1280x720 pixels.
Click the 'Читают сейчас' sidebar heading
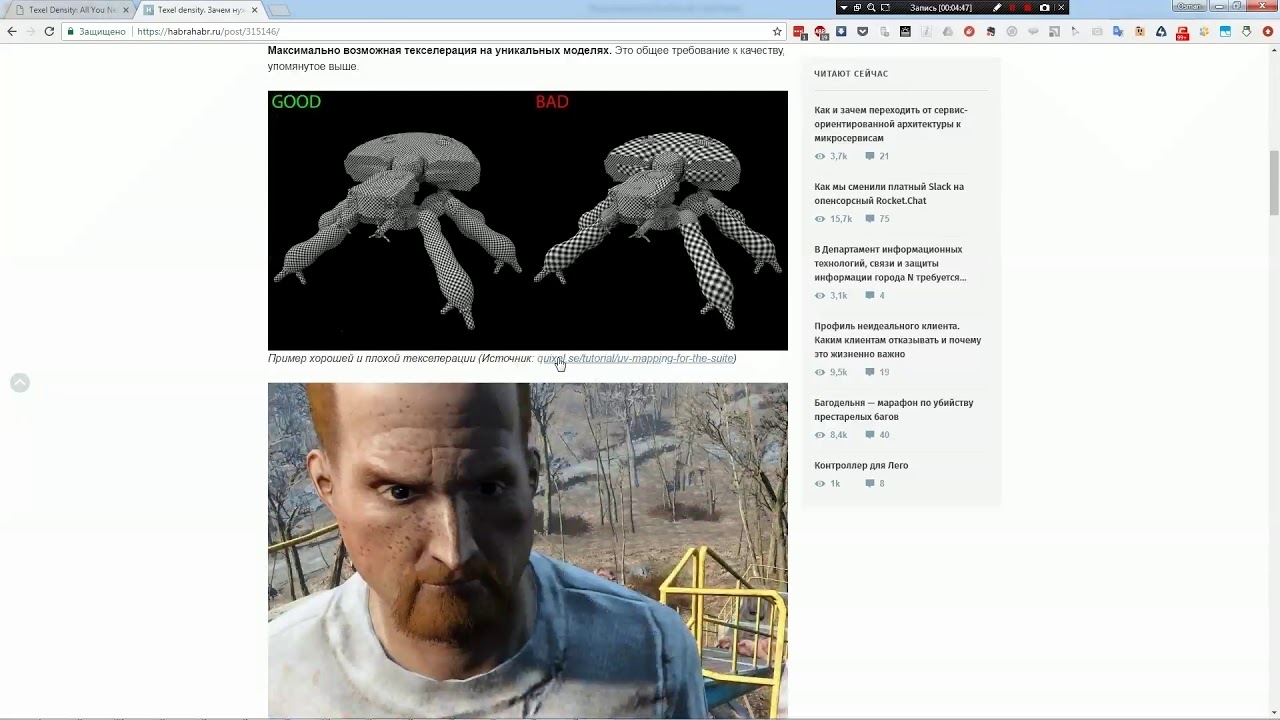pyautogui.click(x=851, y=74)
